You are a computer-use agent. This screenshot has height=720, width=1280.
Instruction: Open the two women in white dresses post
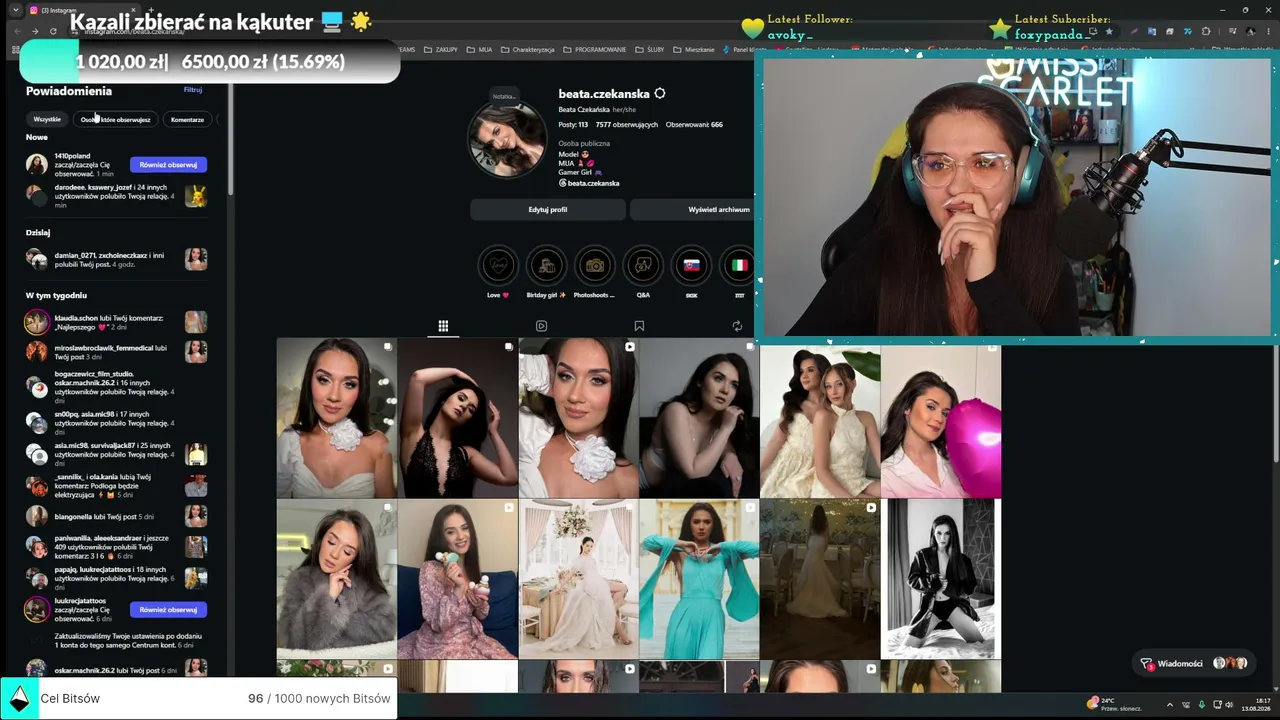[820, 421]
